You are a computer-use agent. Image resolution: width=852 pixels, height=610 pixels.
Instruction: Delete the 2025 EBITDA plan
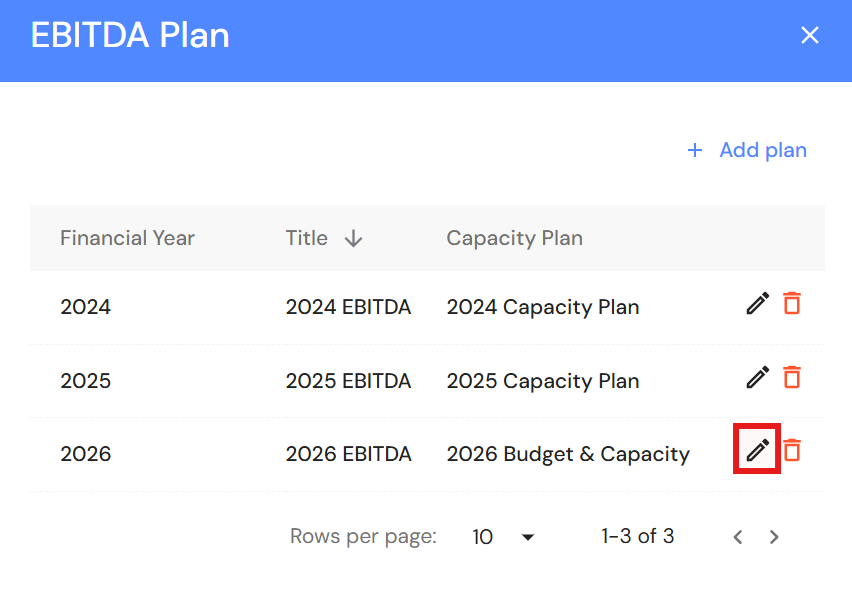792,377
